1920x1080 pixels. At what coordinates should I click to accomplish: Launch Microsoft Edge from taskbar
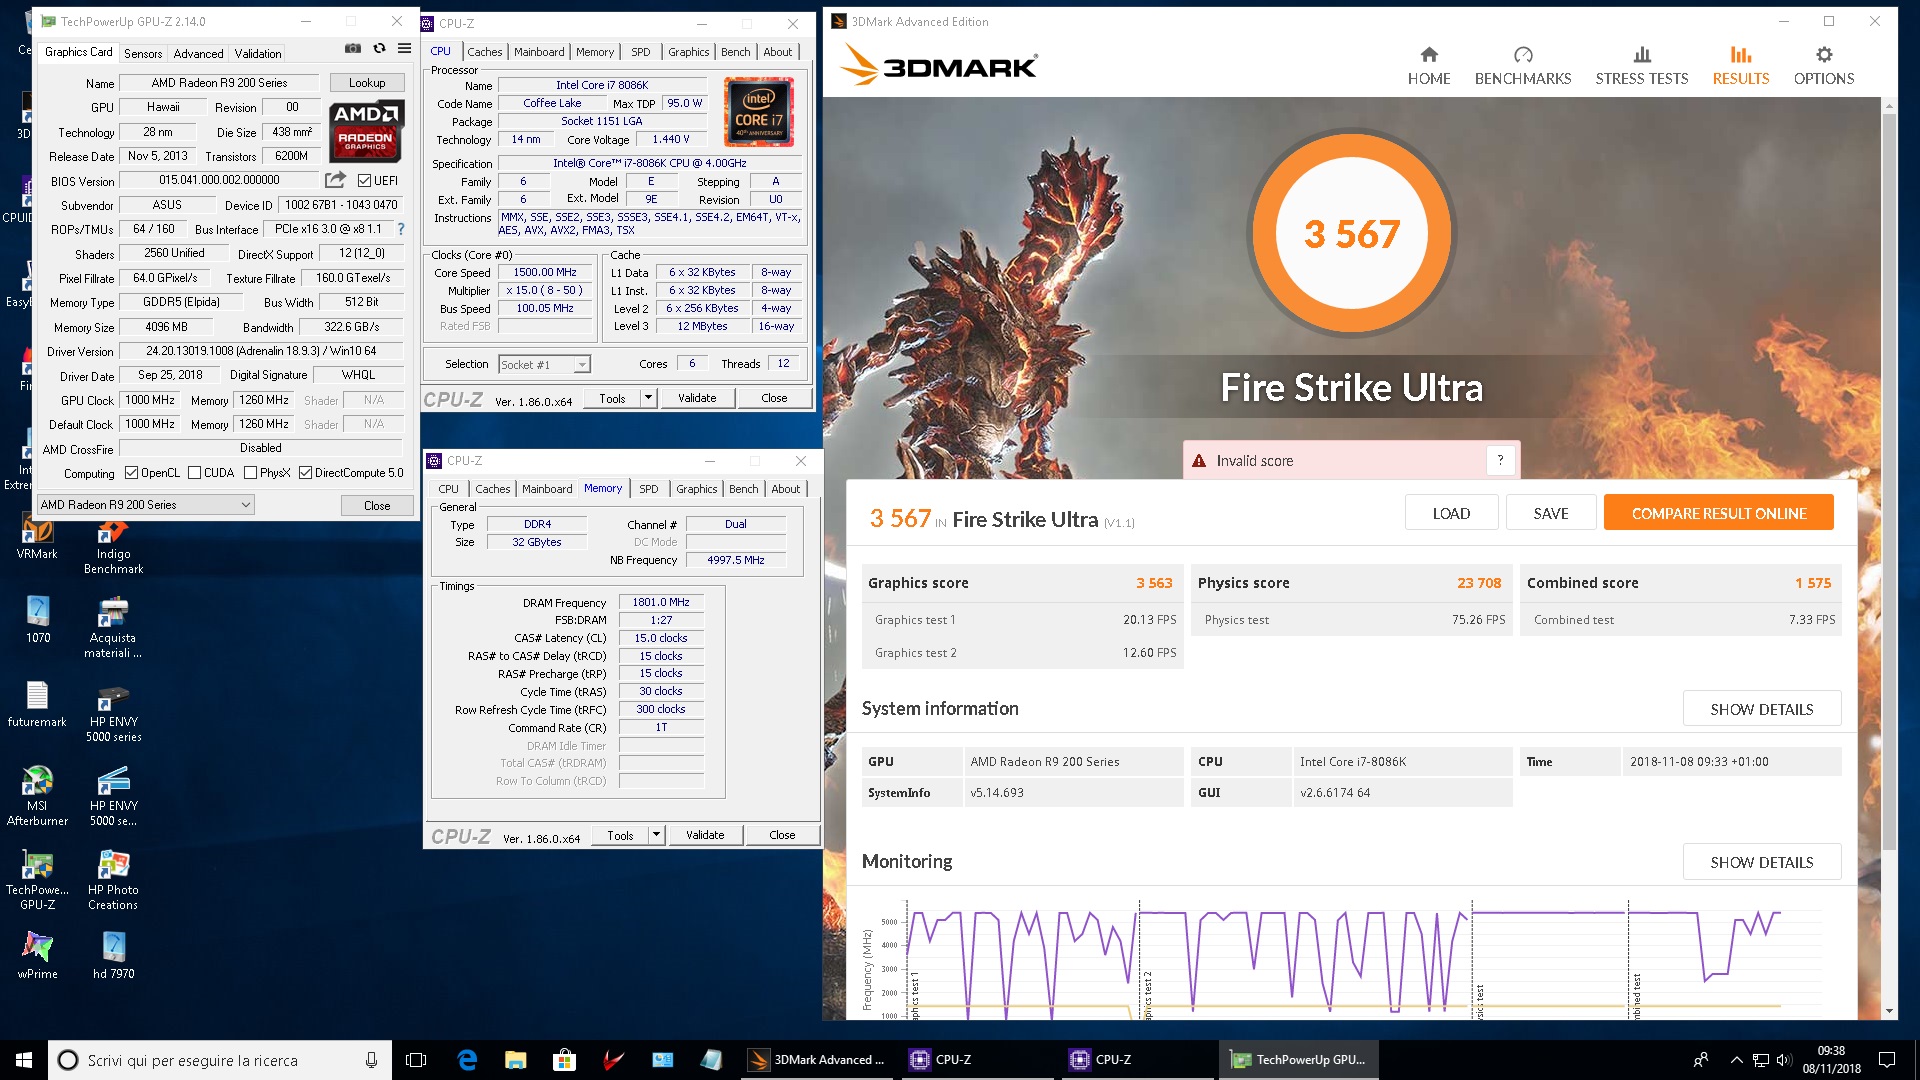point(467,1060)
